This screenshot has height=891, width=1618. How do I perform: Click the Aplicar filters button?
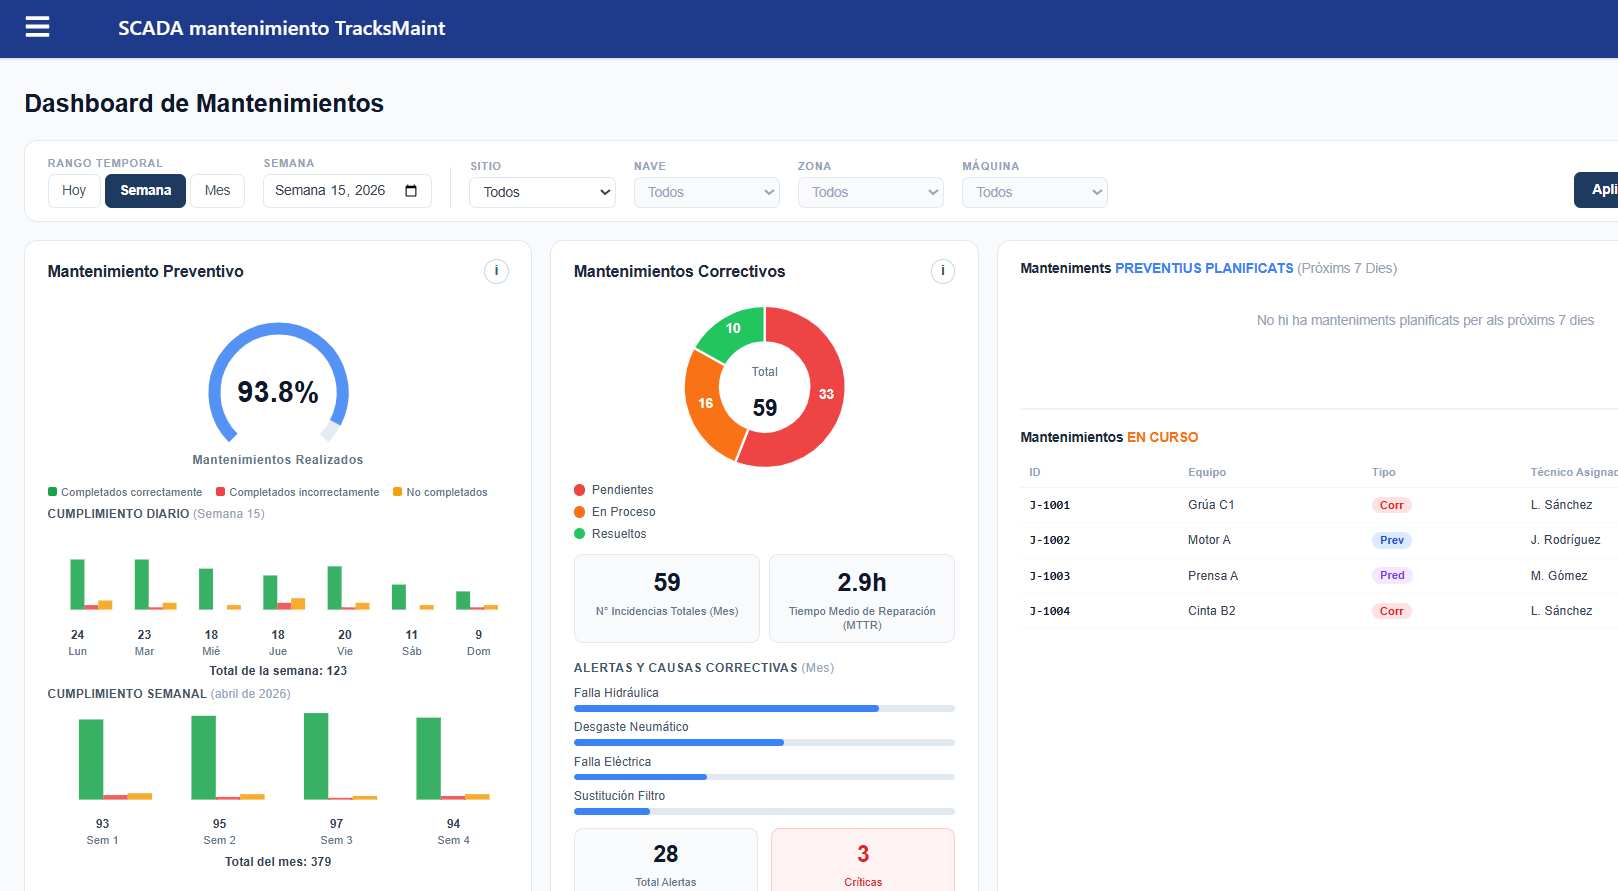[1600, 189]
